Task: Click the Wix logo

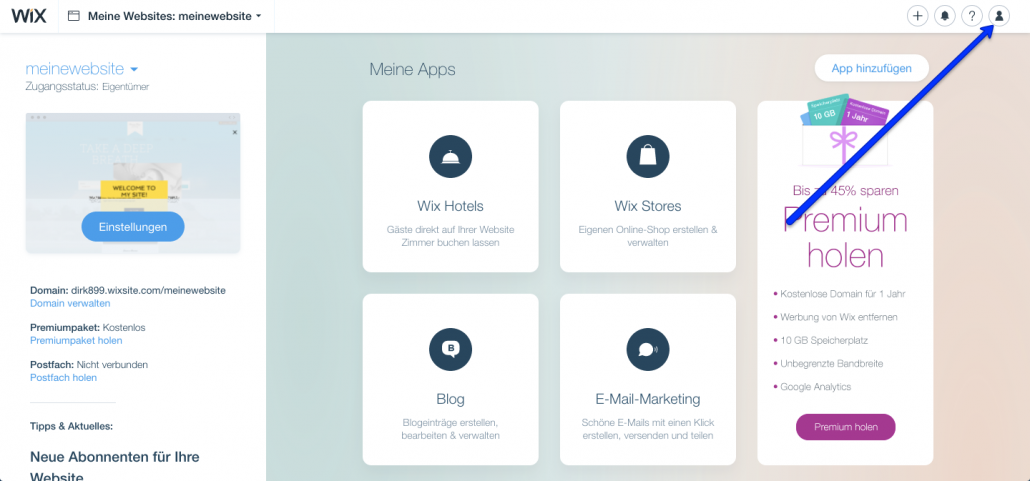Action: click(29, 16)
